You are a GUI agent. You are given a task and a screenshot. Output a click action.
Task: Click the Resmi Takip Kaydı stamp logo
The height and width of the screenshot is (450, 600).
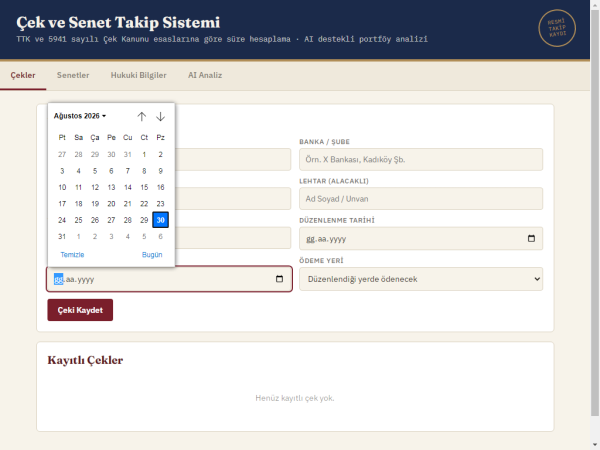pyautogui.click(x=557, y=28)
